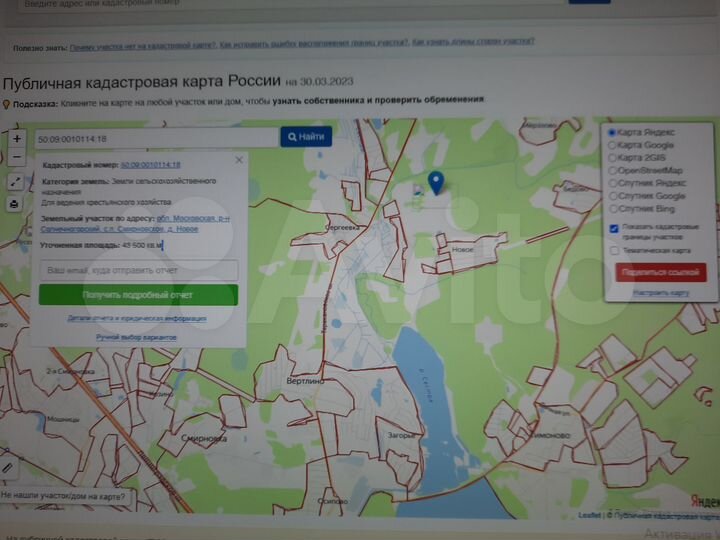The image size is (720, 540).
Task: Open Leaflet attribution link
Action: tap(589, 515)
